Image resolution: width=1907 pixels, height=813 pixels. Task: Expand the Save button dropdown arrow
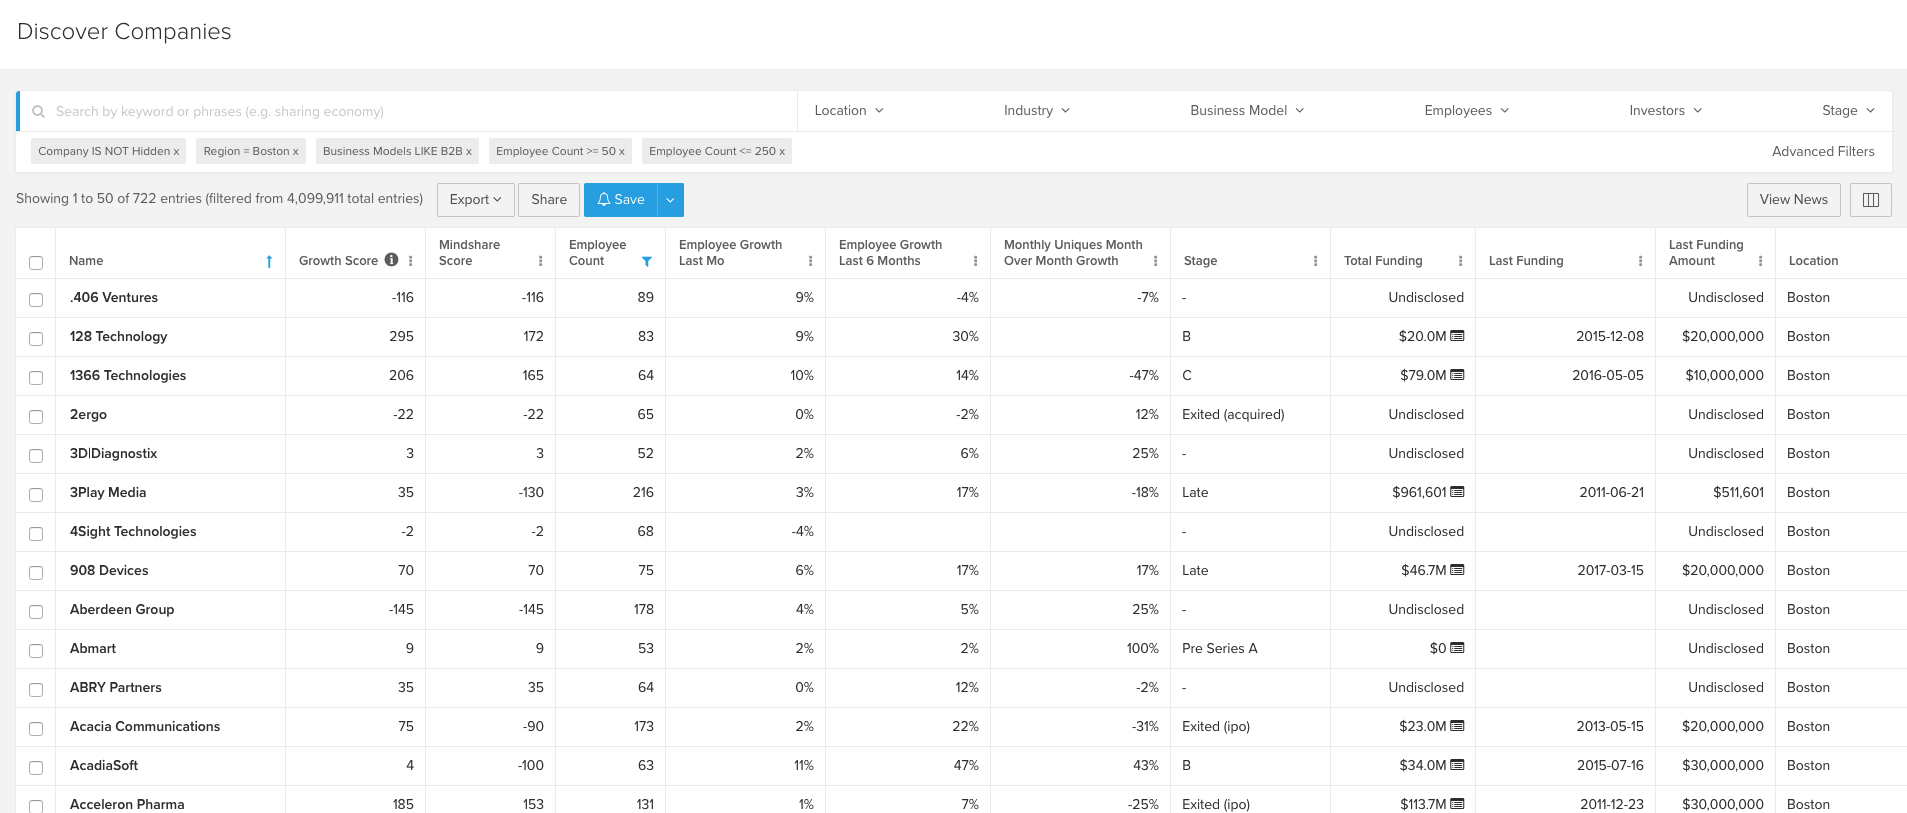point(670,200)
